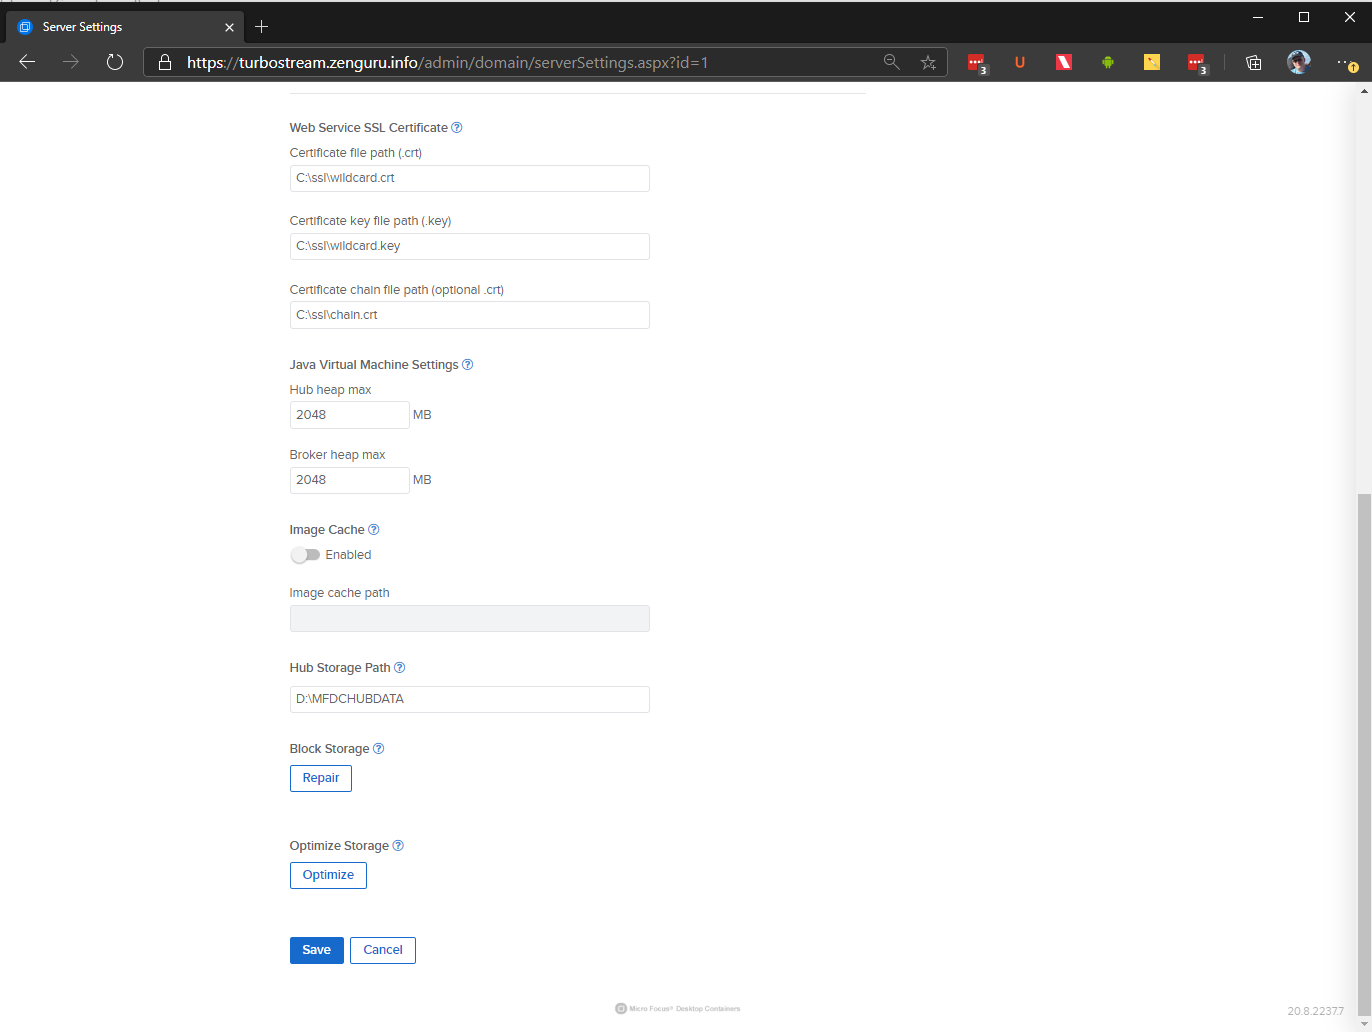Click the Java Virtual Machine Settings help icon
Viewport: 1372px width, 1032px height.
click(467, 365)
